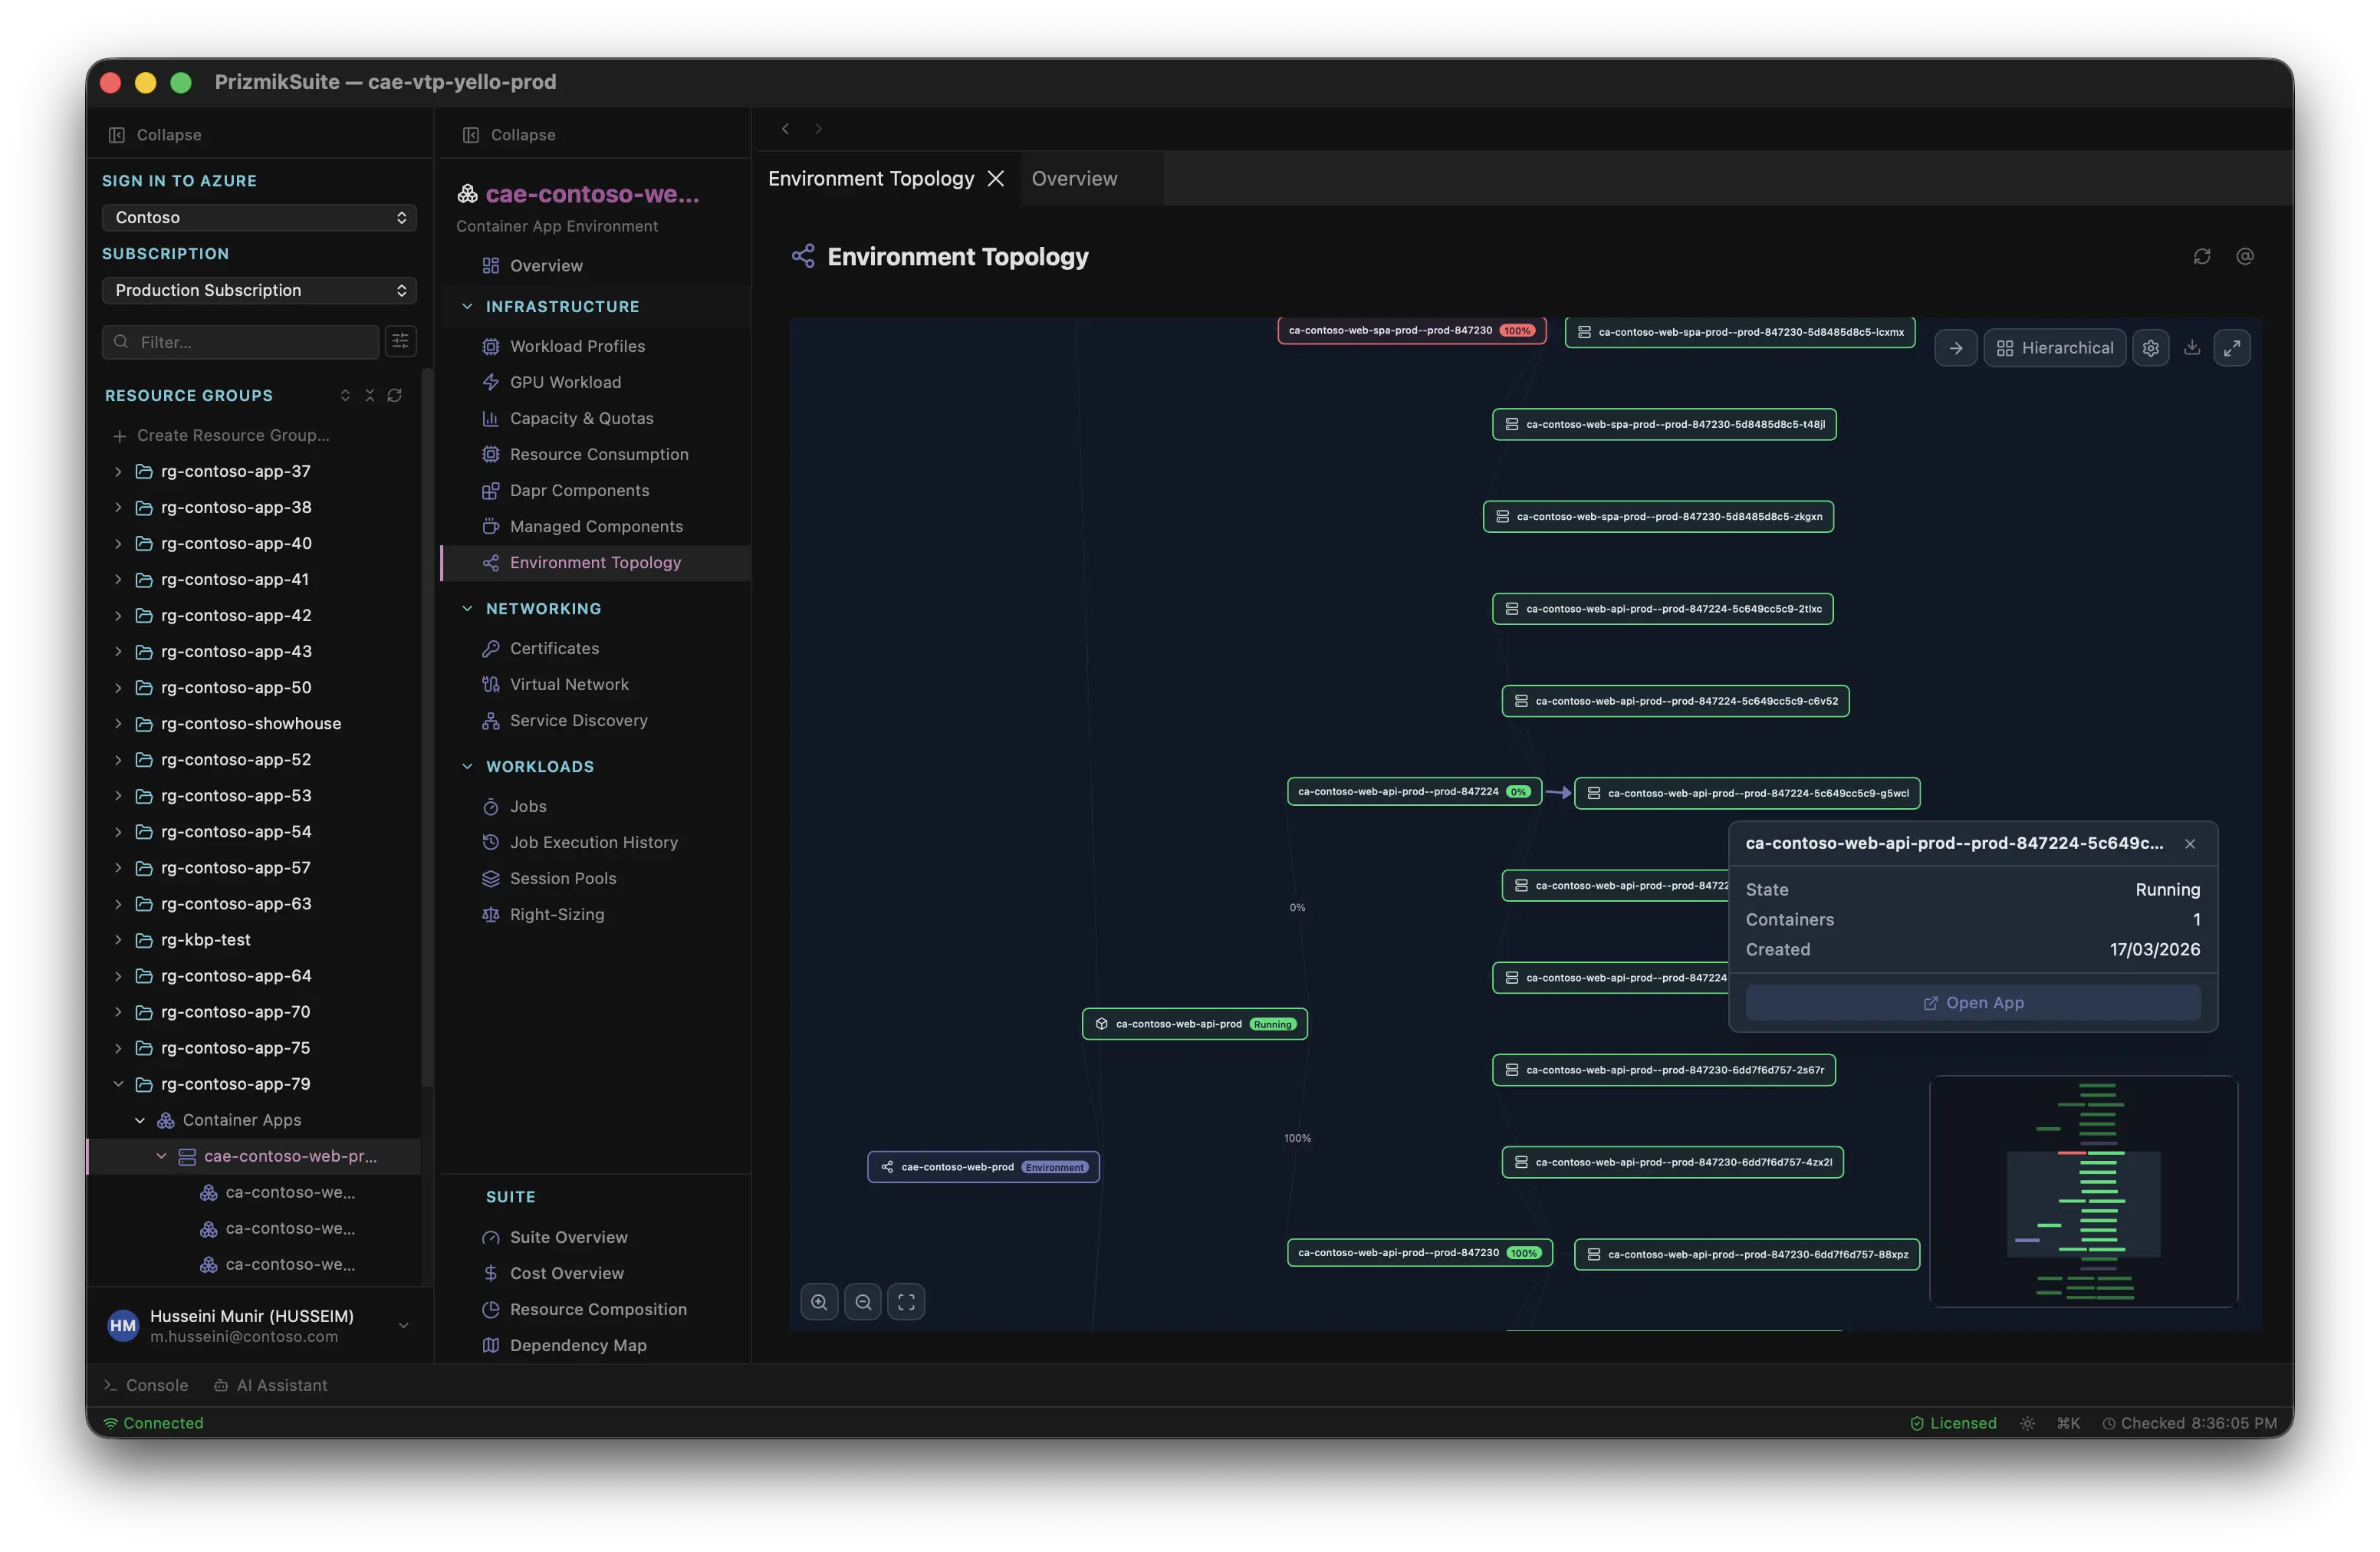Viewport: 2380px width, 1552px height.
Task: Switch to the Overview tab
Action: 1075,178
